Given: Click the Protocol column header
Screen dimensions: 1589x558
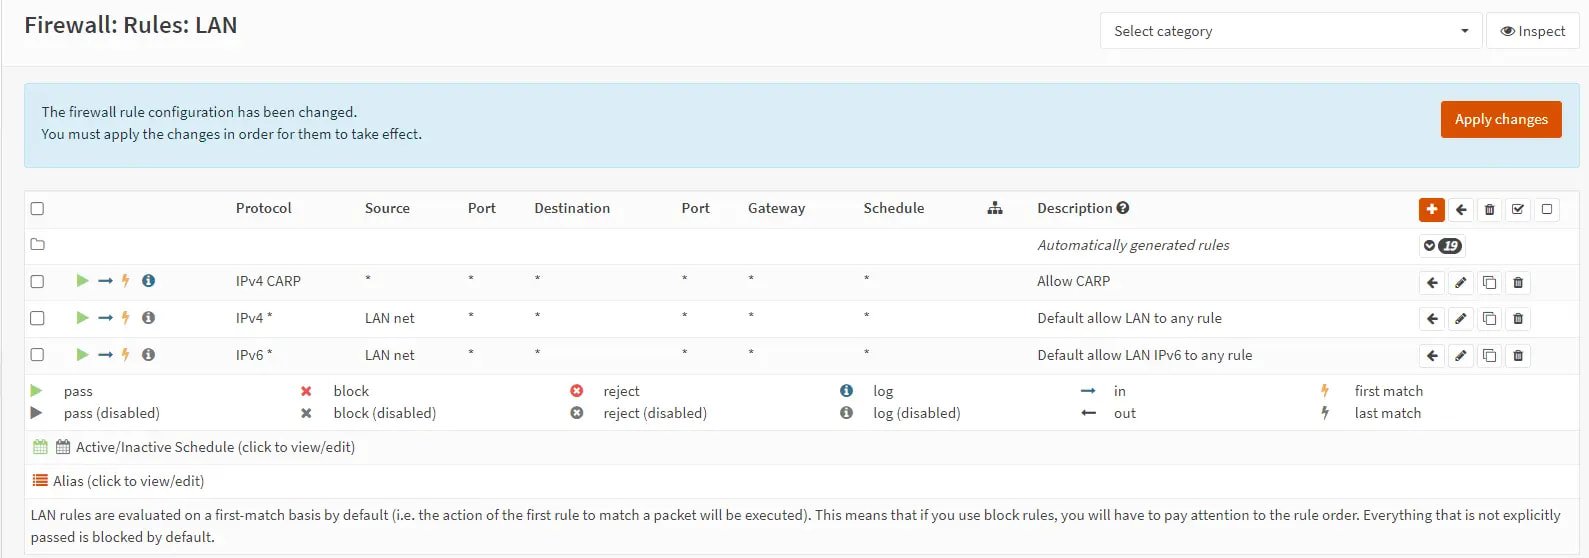Looking at the screenshot, I should click(x=264, y=208).
